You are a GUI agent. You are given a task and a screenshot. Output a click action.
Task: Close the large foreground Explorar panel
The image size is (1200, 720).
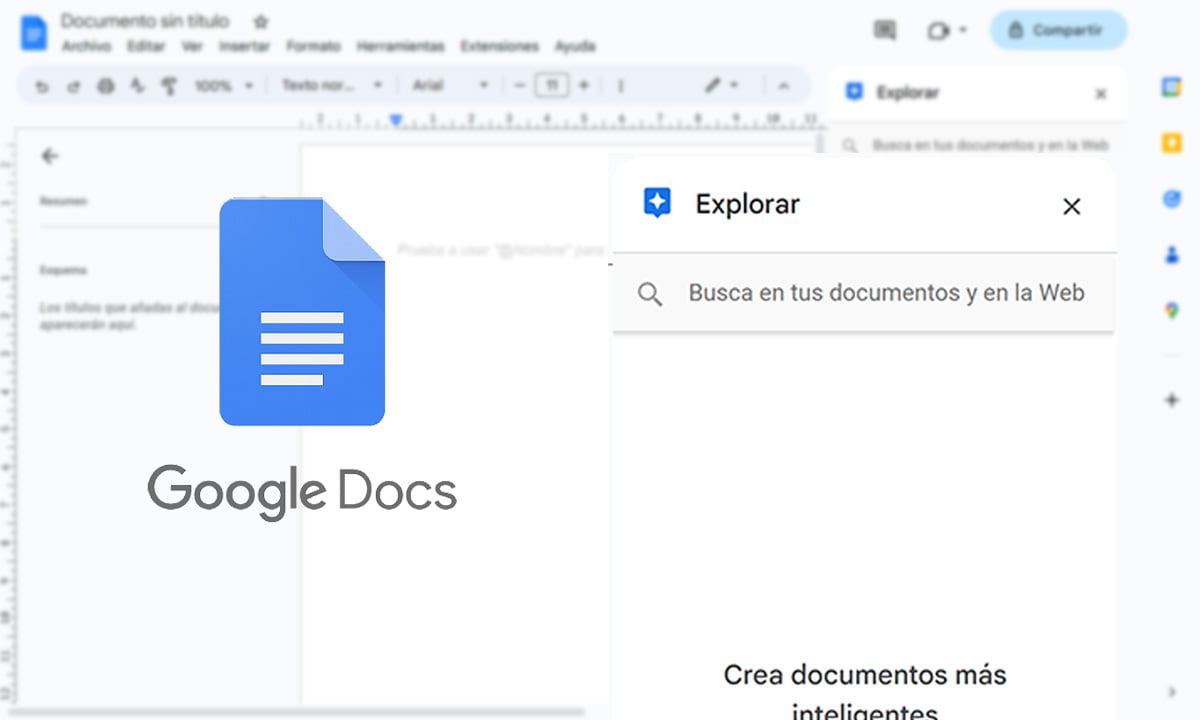tap(1072, 207)
